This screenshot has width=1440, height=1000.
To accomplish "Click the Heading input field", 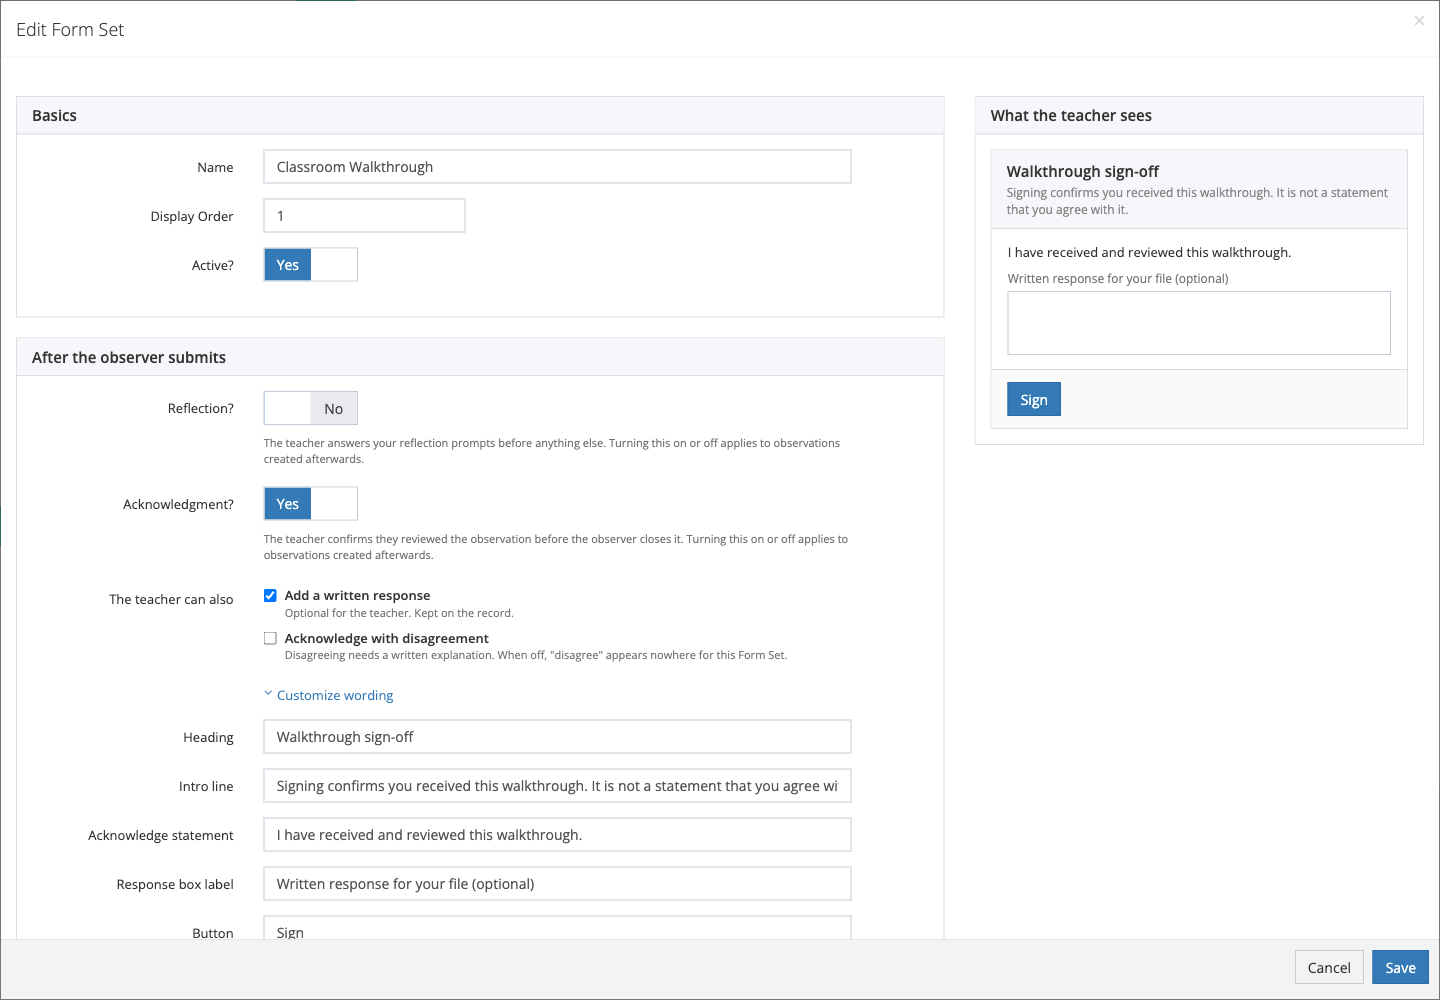I will 557,737.
